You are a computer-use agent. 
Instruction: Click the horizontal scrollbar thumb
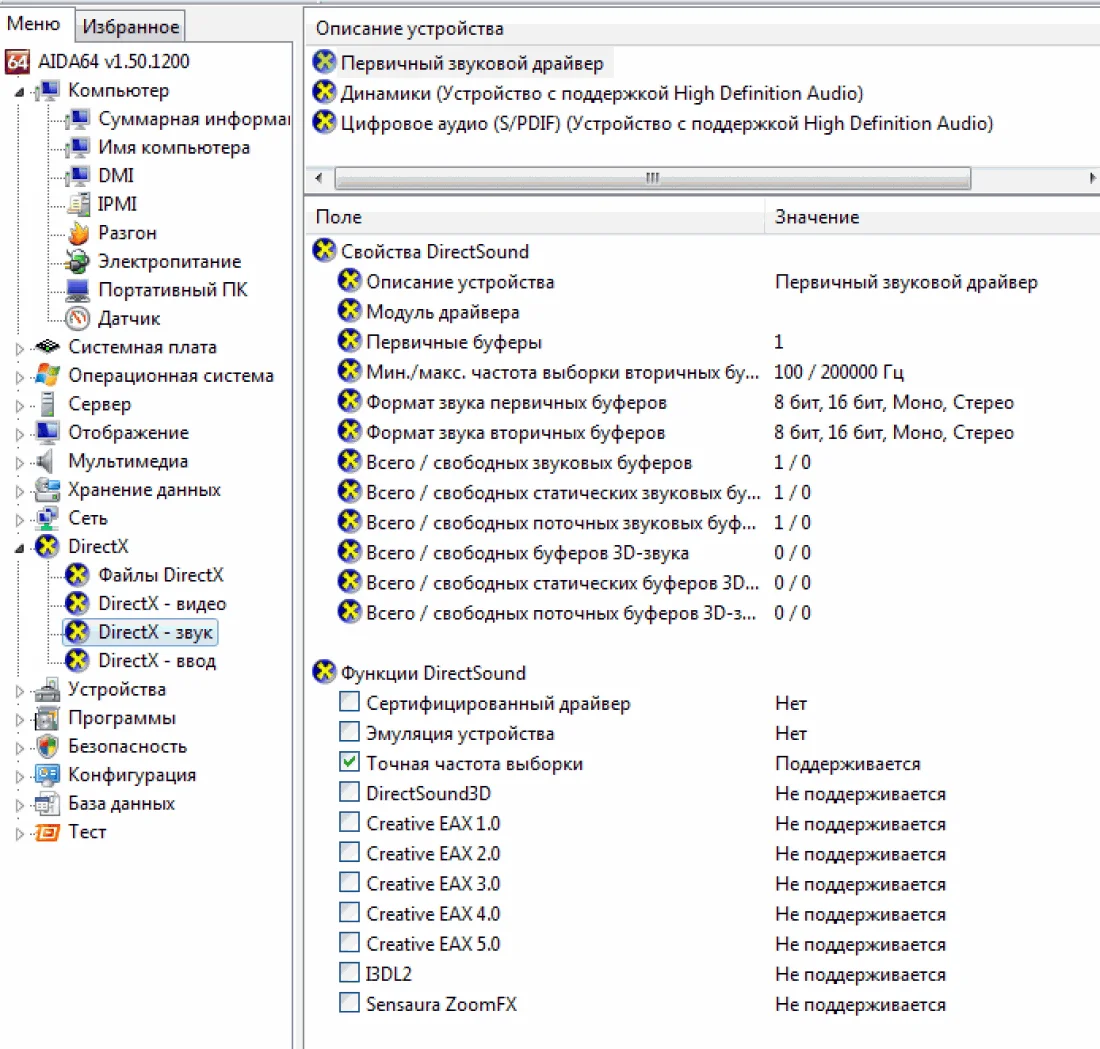click(x=652, y=178)
